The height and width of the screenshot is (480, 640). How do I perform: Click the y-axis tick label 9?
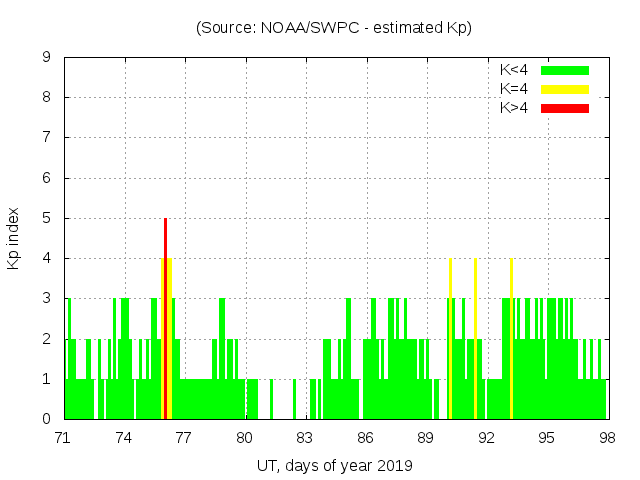[46, 57]
